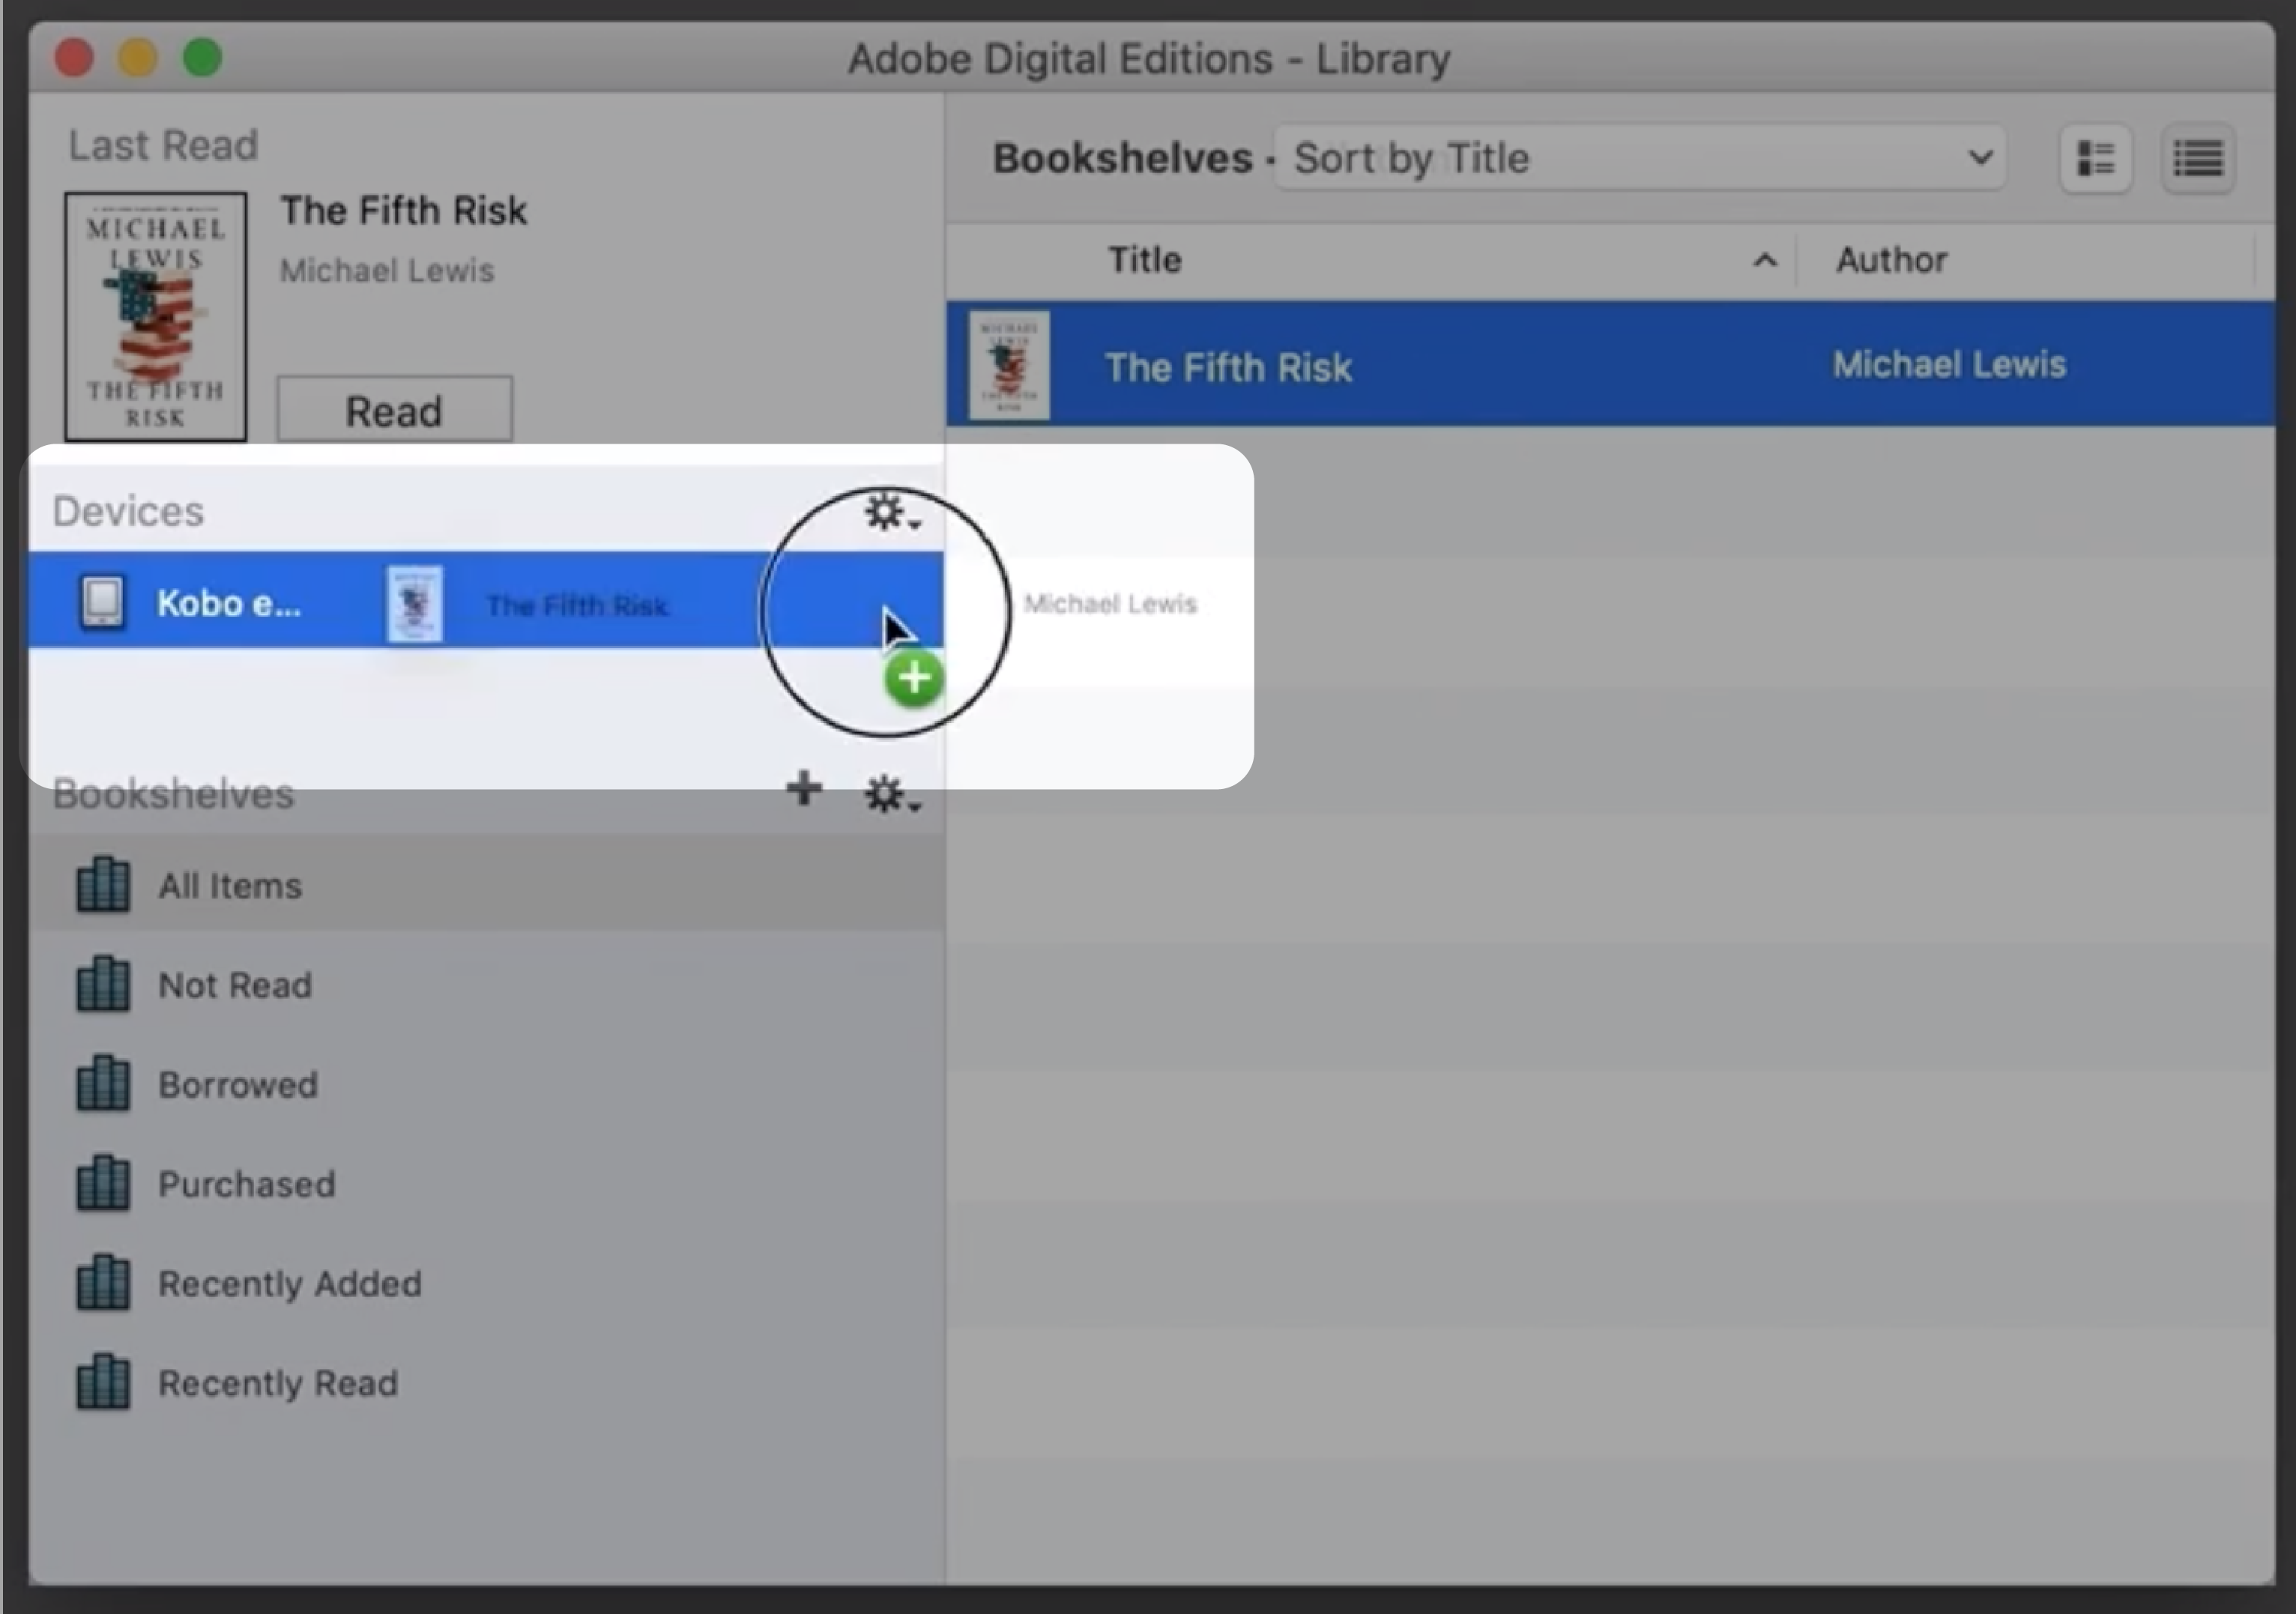Image resolution: width=2296 pixels, height=1614 pixels.
Task: Click the Bookshelves settings gear icon
Action: click(x=889, y=791)
